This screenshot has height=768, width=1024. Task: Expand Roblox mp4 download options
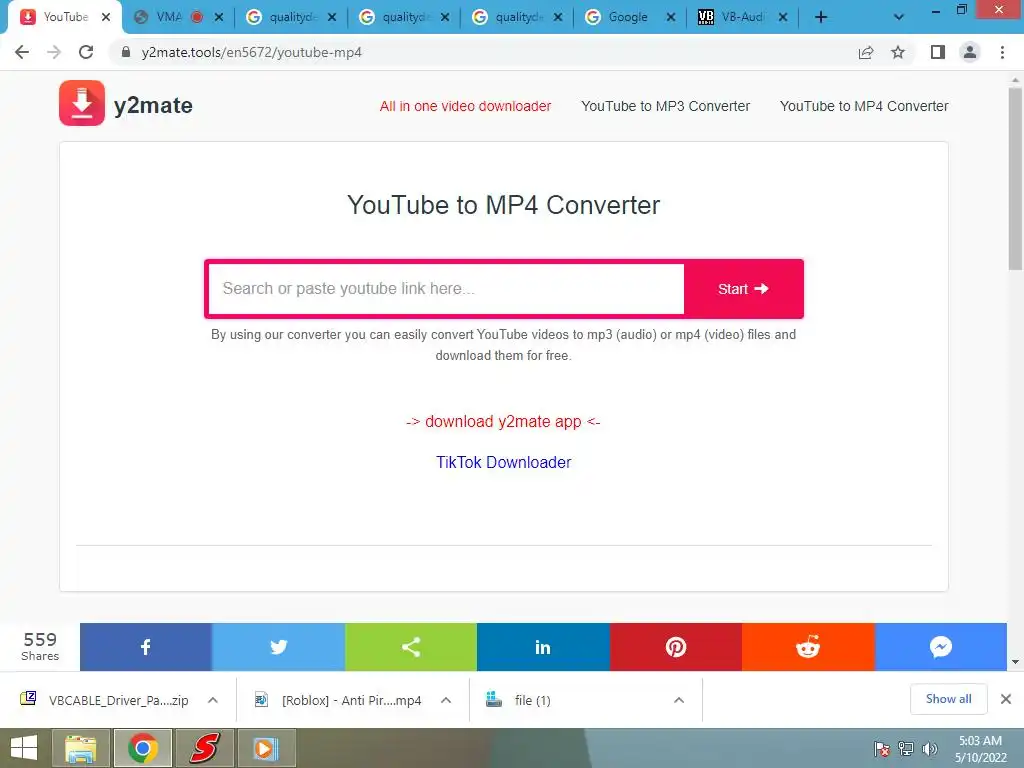click(x=446, y=700)
